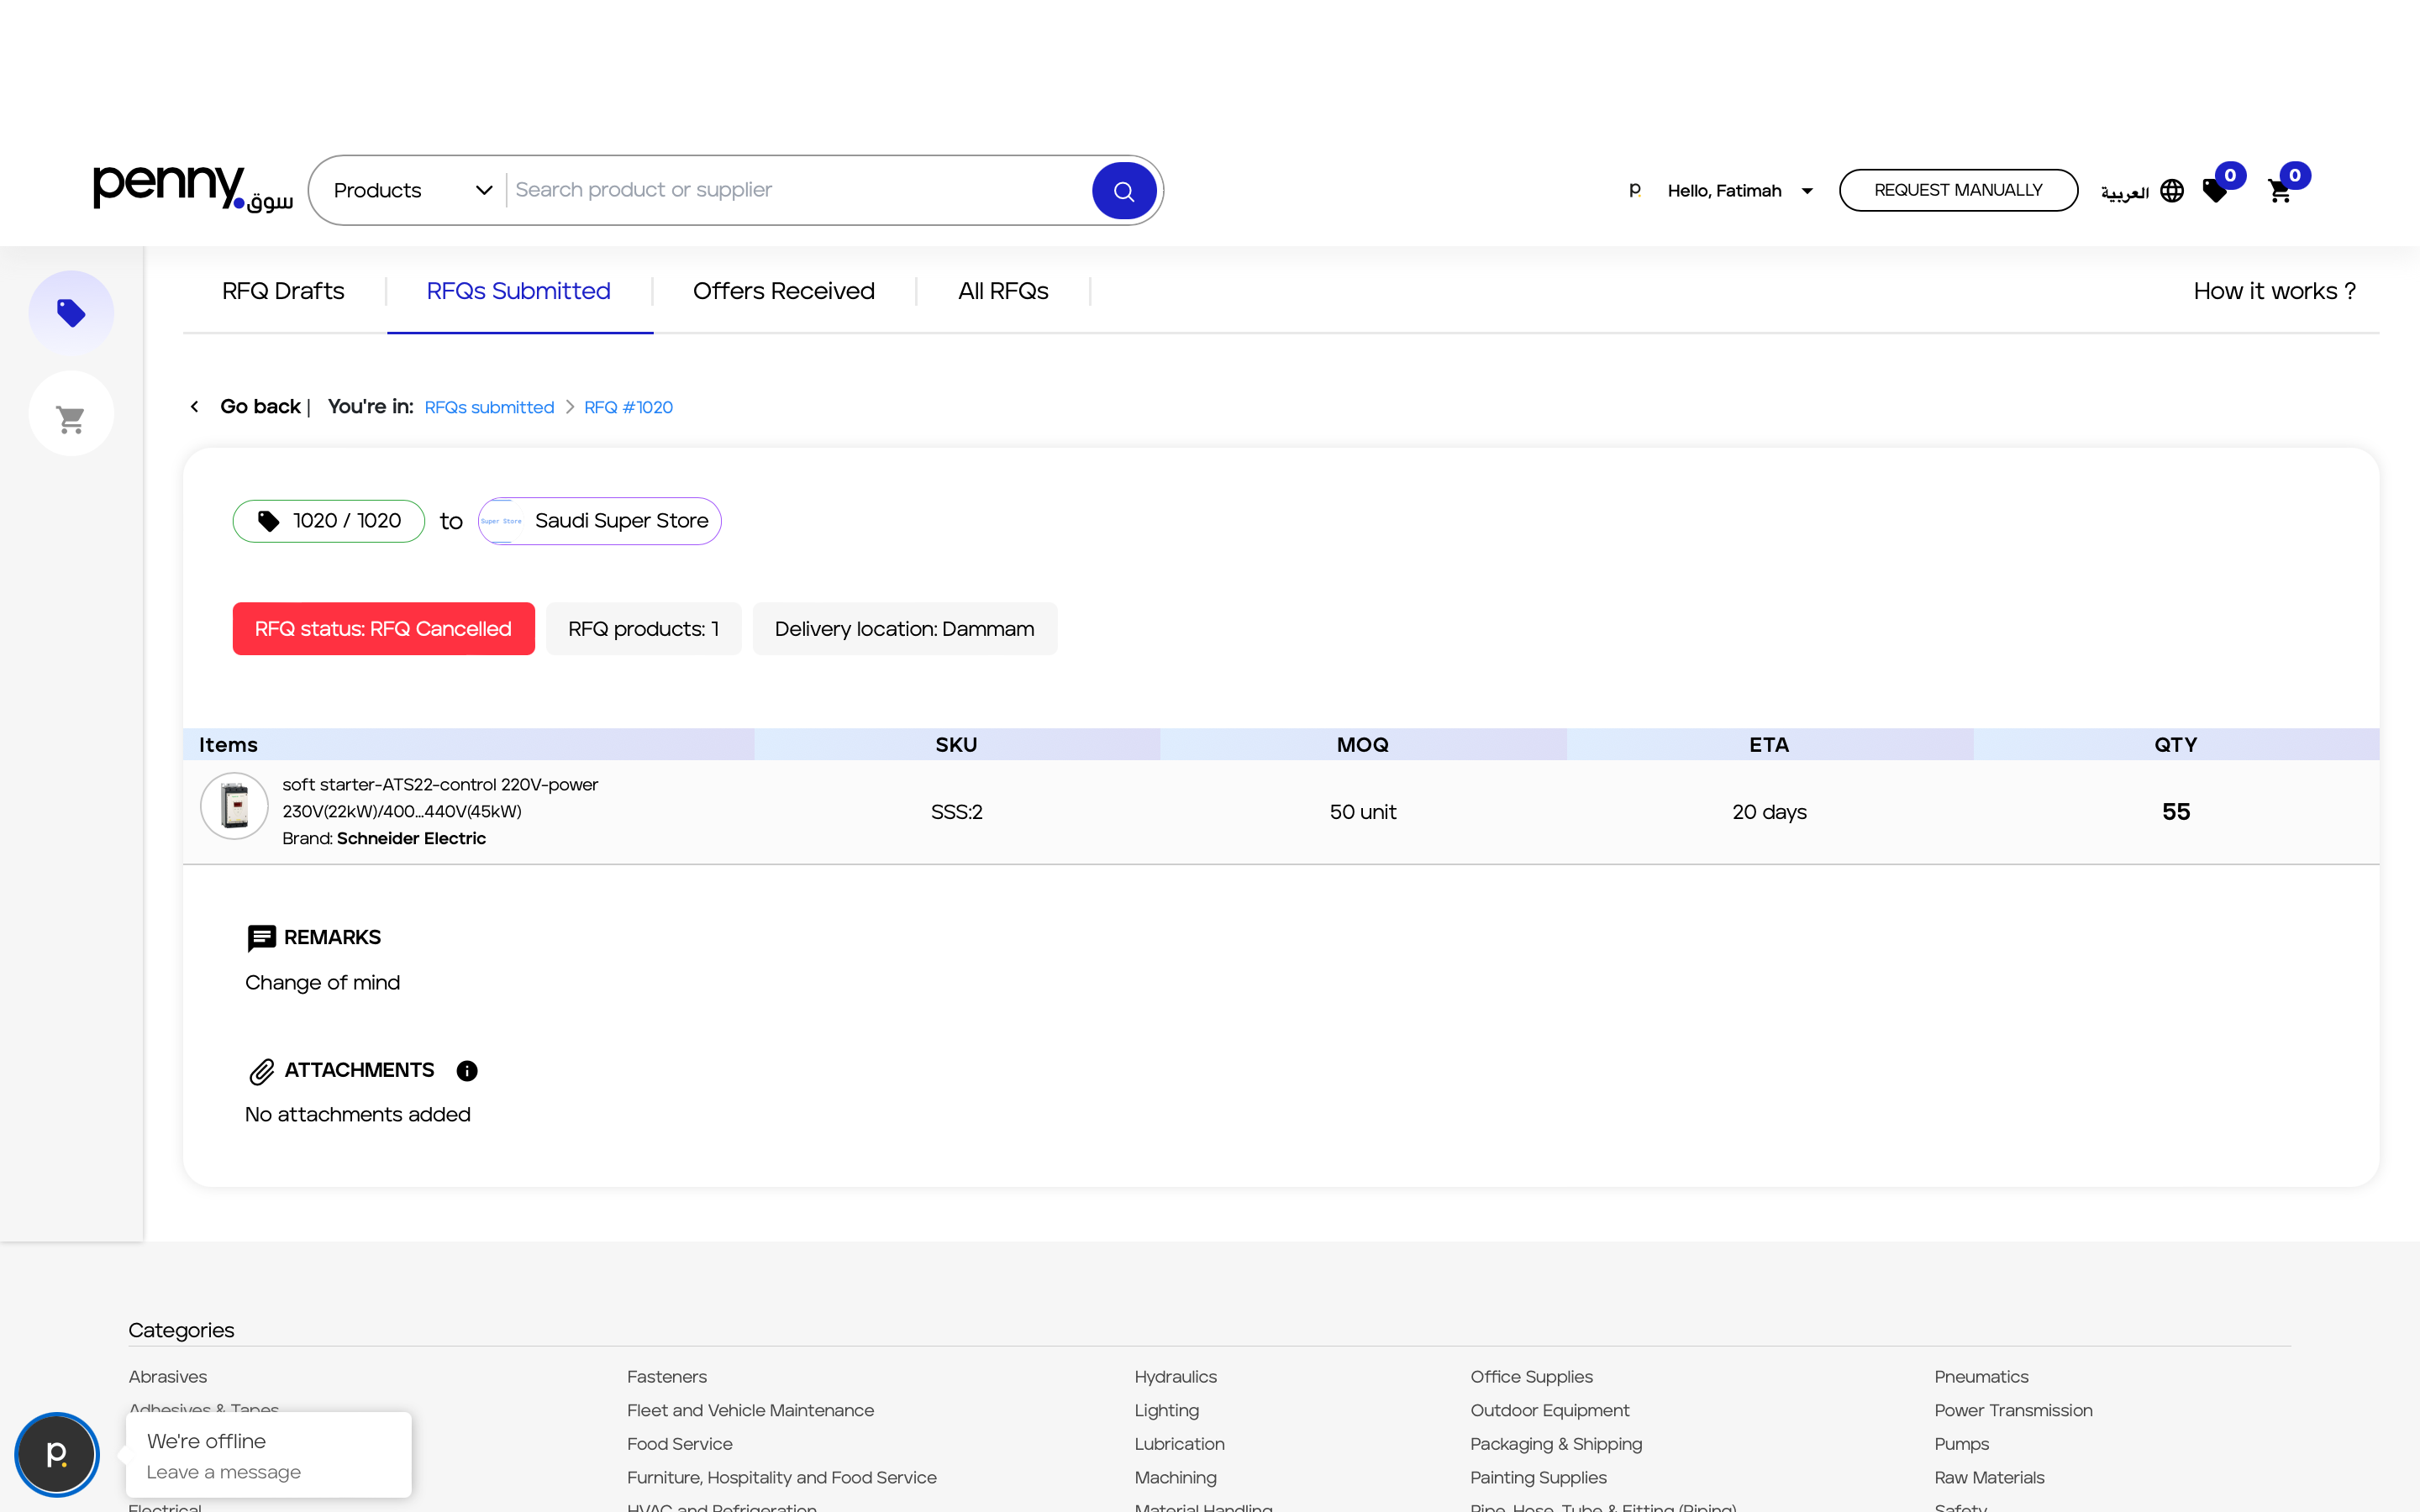Click the Super Store supplier logo
The height and width of the screenshot is (1512, 2420).
pyautogui.click(x=501, y=521)
